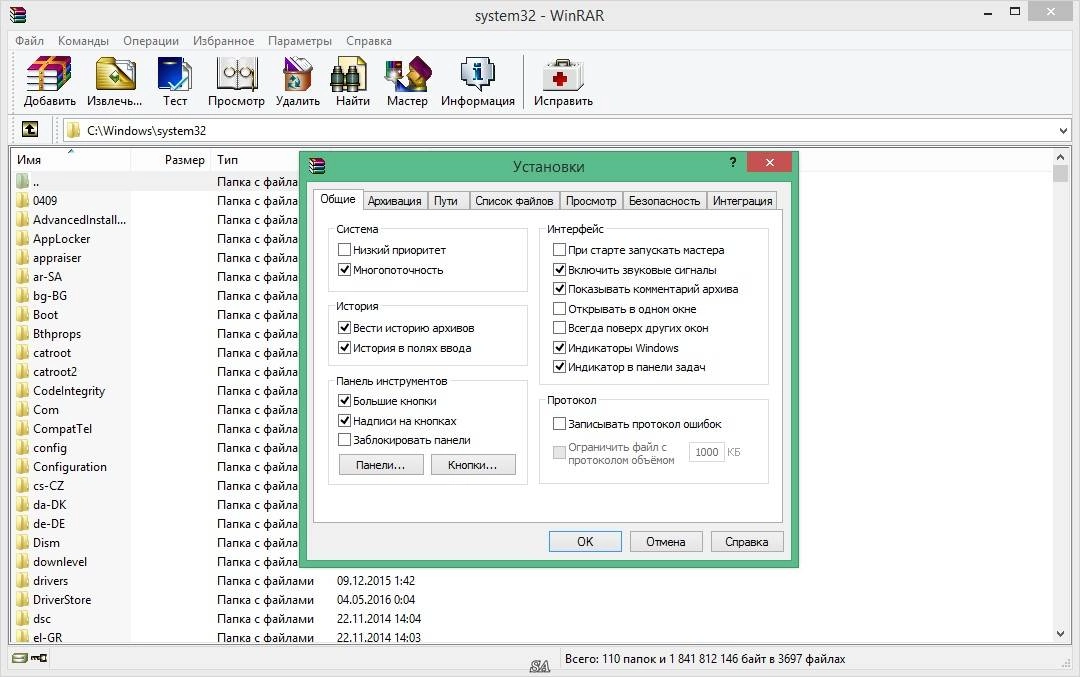Click the Извлечь (Extract) toolbar icon

115,74
